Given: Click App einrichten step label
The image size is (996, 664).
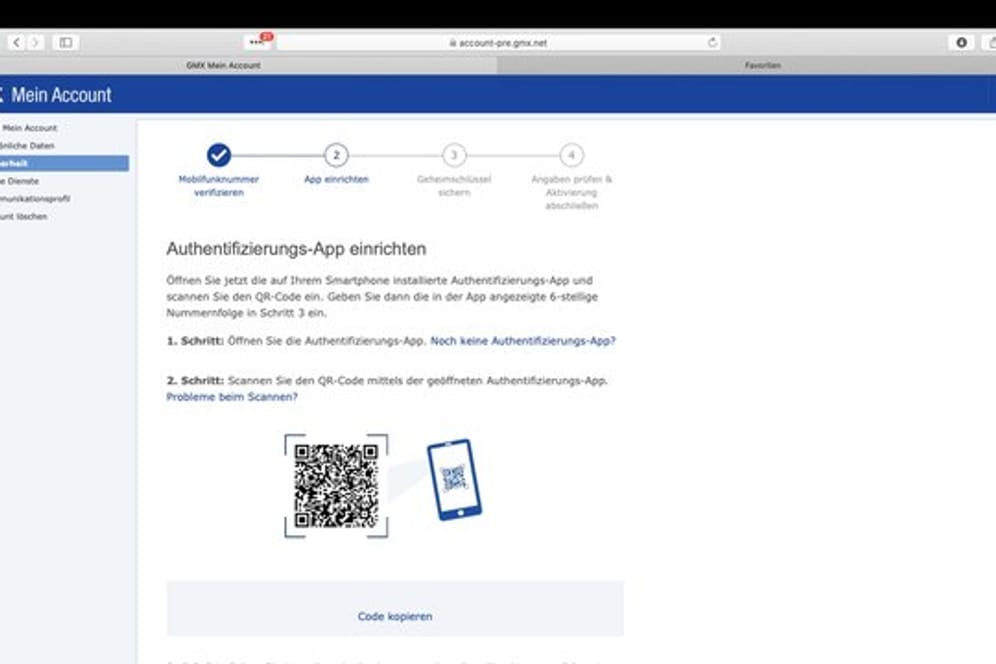Looking at the screenshot, I should 336,179.
